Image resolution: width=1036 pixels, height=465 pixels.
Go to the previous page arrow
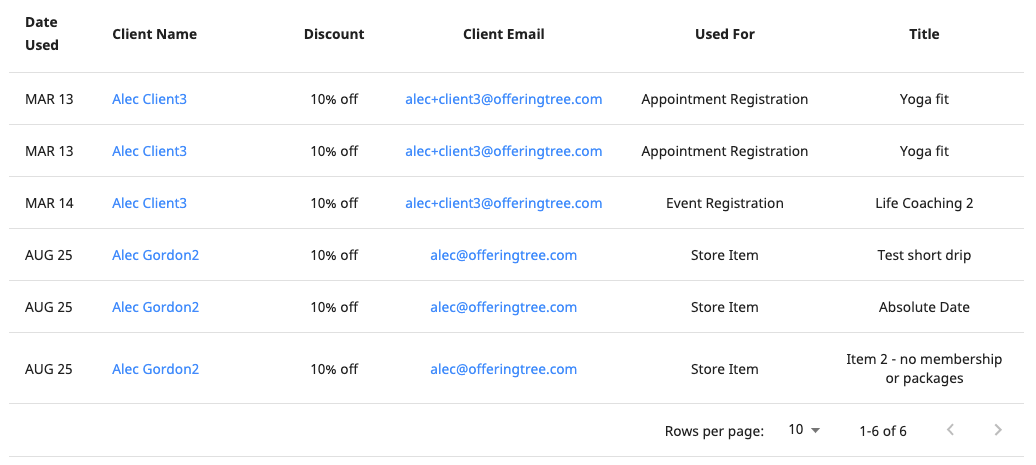[x=950, y=430]
